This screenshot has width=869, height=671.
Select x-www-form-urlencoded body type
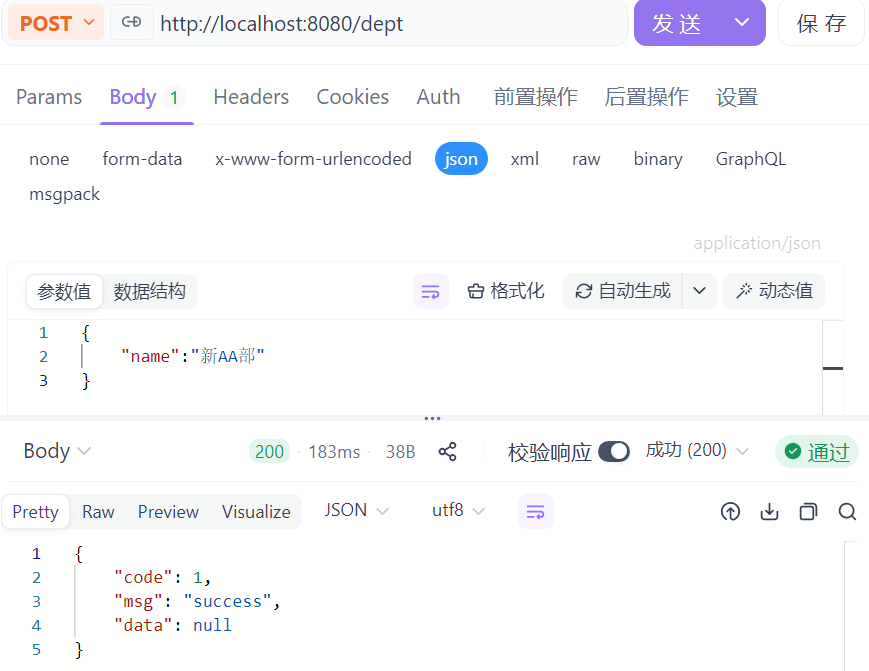(x=313, y=159)
